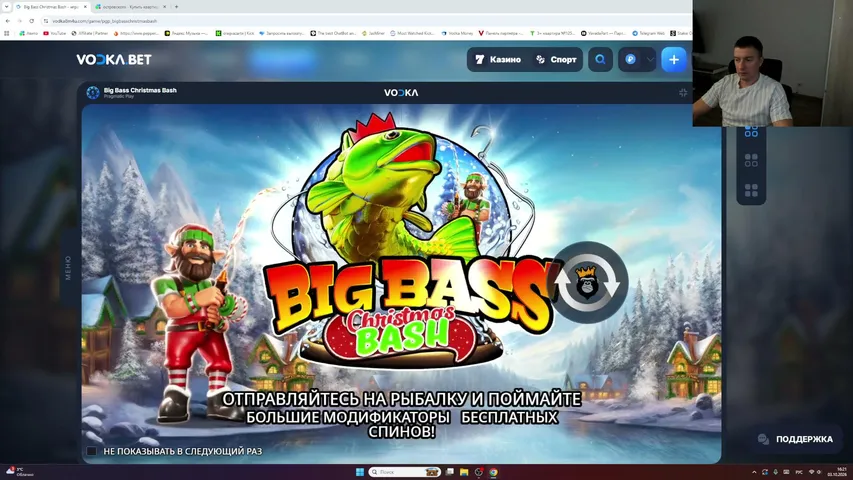Open the Поддержка support chat
Screen dimensions: 853x480
tap(795, 439)
